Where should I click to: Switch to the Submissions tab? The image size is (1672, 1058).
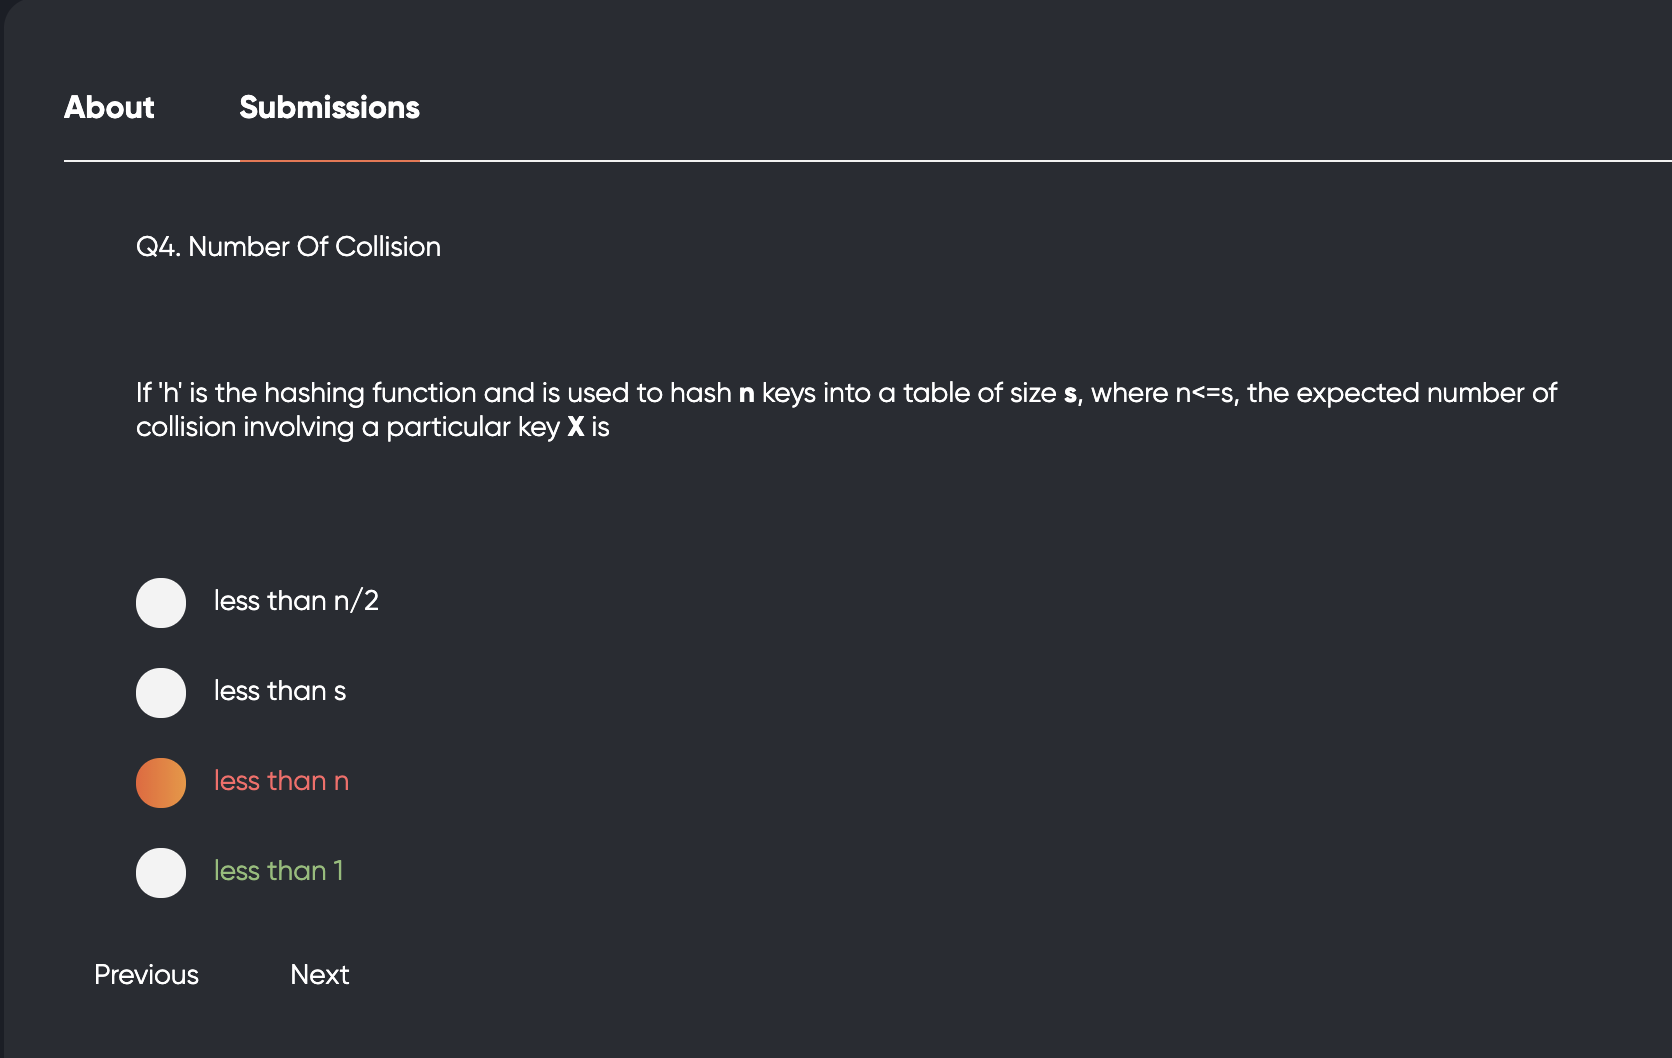(329, 108)
